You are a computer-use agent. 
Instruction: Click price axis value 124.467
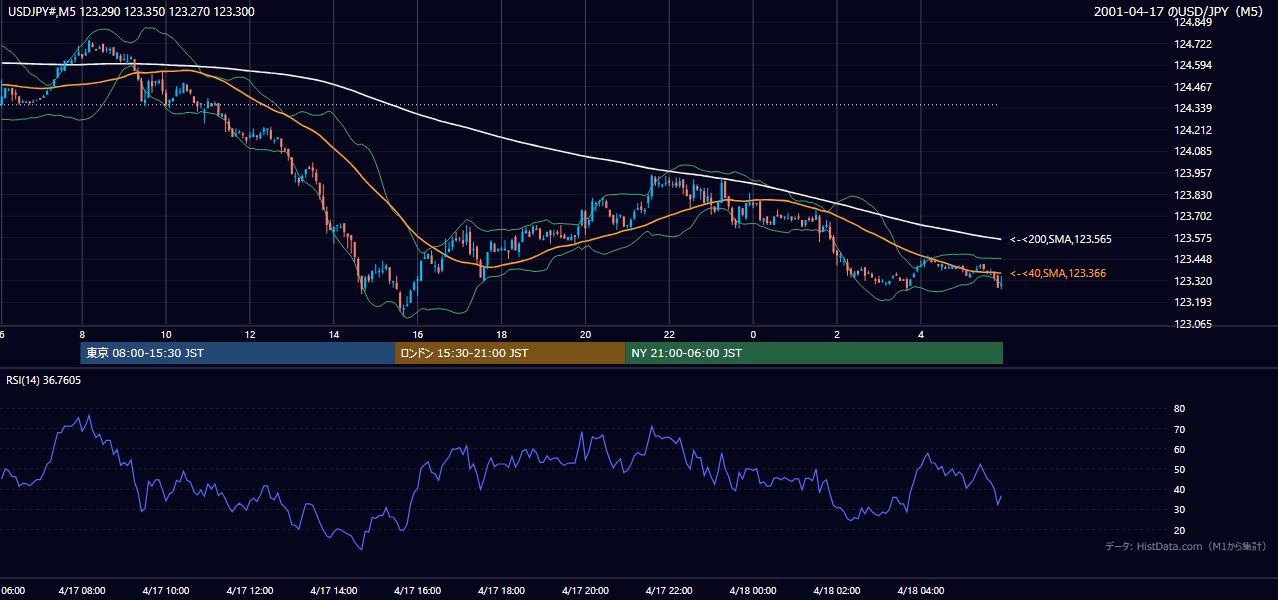pyautogui.click(x=1192, y=87)
